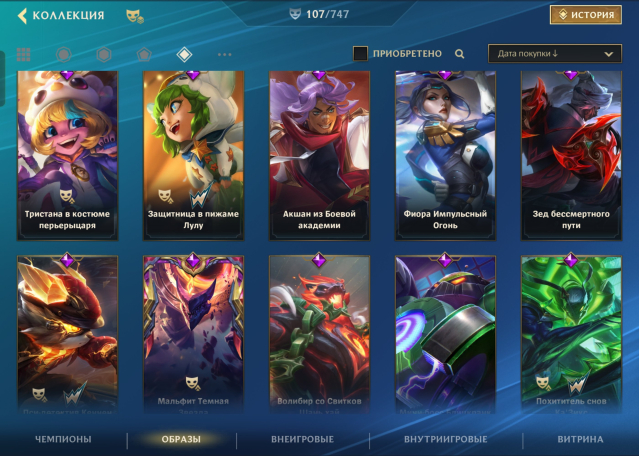Viewport: 639px width, 456px height.
Task: Select the pentagon rarity filter icon
Action: pos(144,54)
